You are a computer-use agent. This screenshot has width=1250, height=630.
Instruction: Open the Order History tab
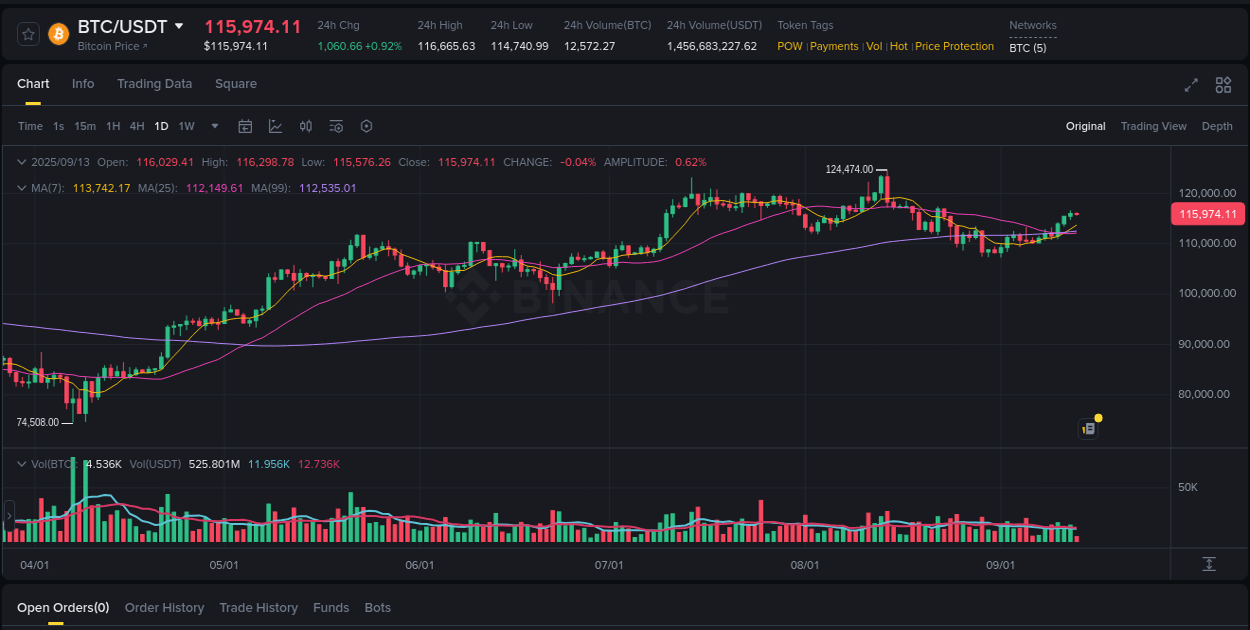tap(164, 607)
